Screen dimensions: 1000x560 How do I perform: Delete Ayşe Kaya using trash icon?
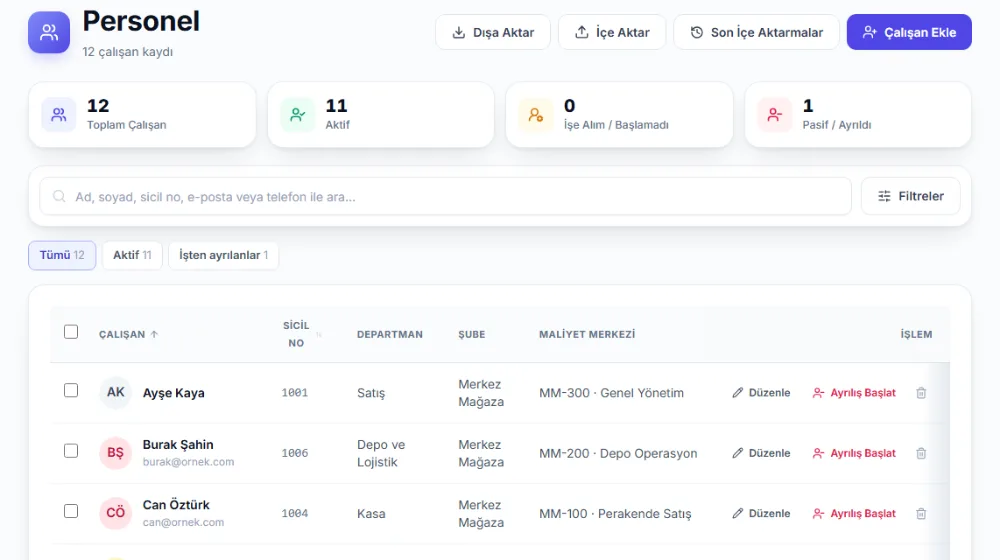[921, 393]
